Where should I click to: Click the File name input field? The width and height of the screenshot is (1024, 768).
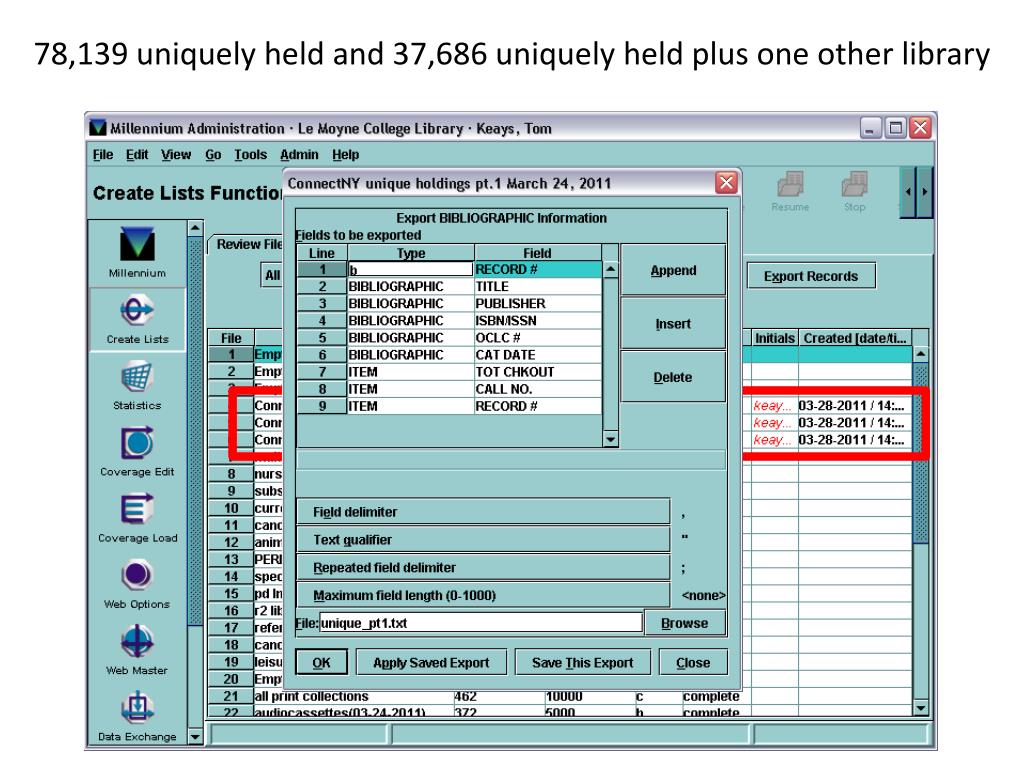[481, 623]
